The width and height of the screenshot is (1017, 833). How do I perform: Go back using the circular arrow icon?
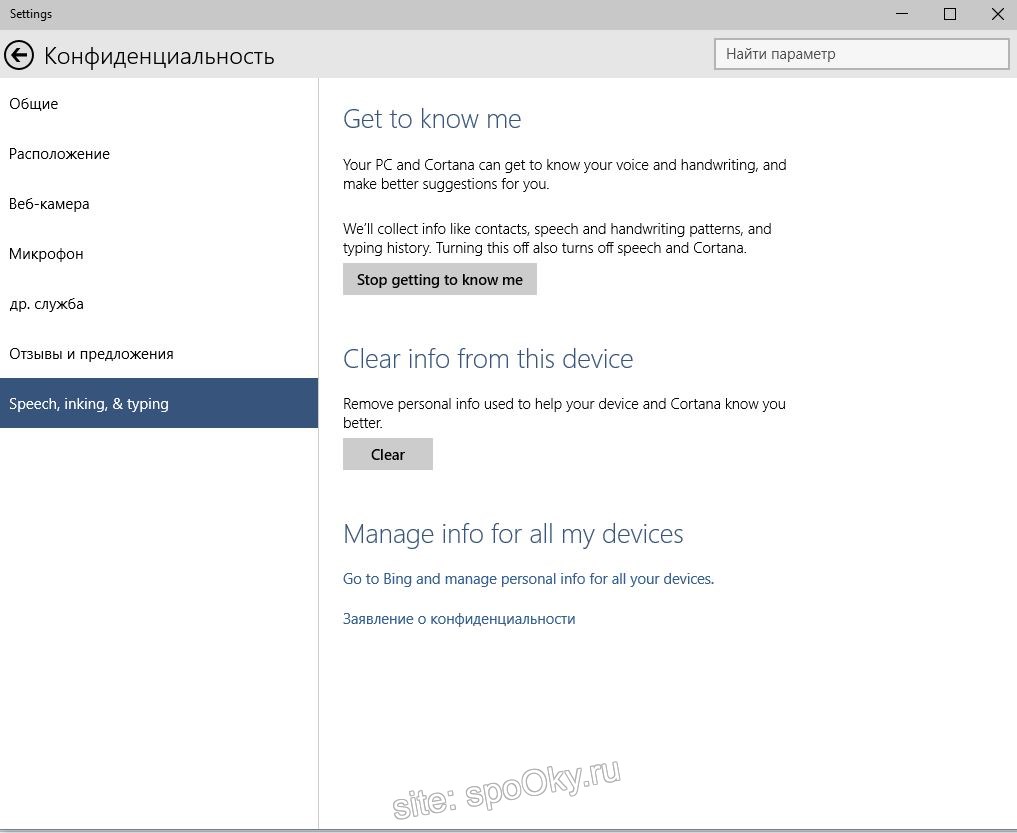click(x=19, y=55)
